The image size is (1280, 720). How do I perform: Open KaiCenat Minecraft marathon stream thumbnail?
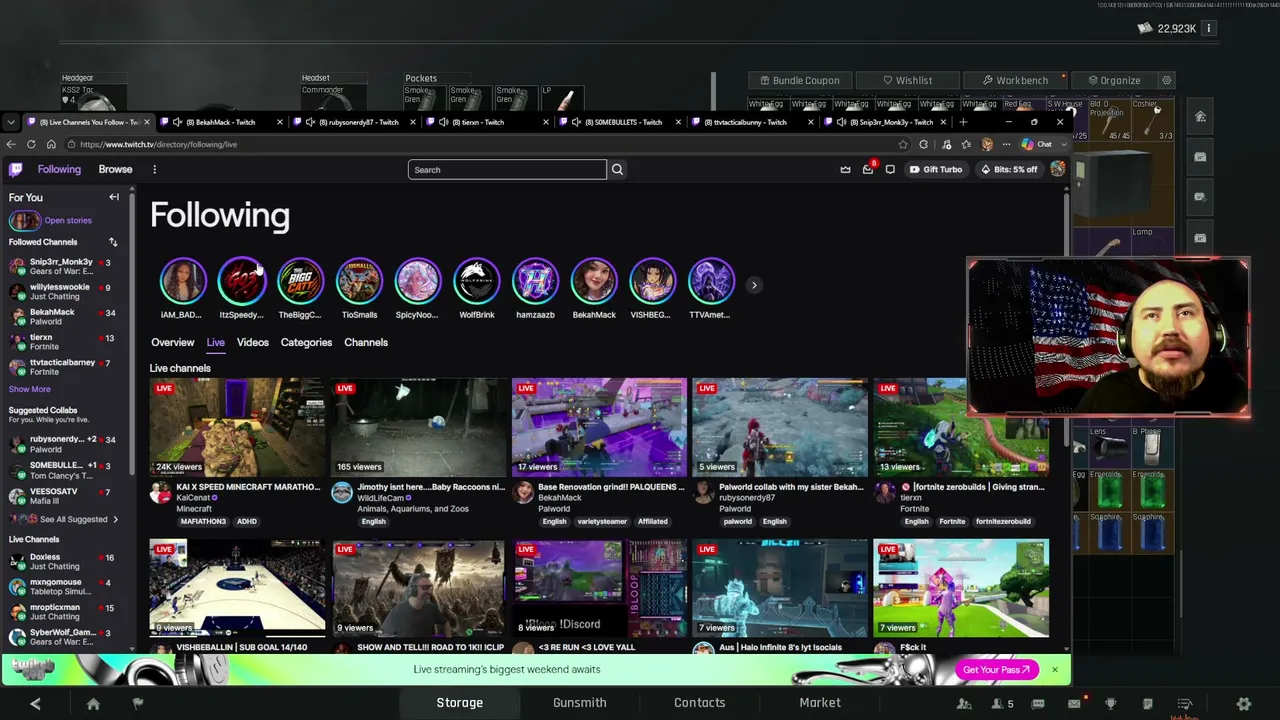click(x=237, y=427)
